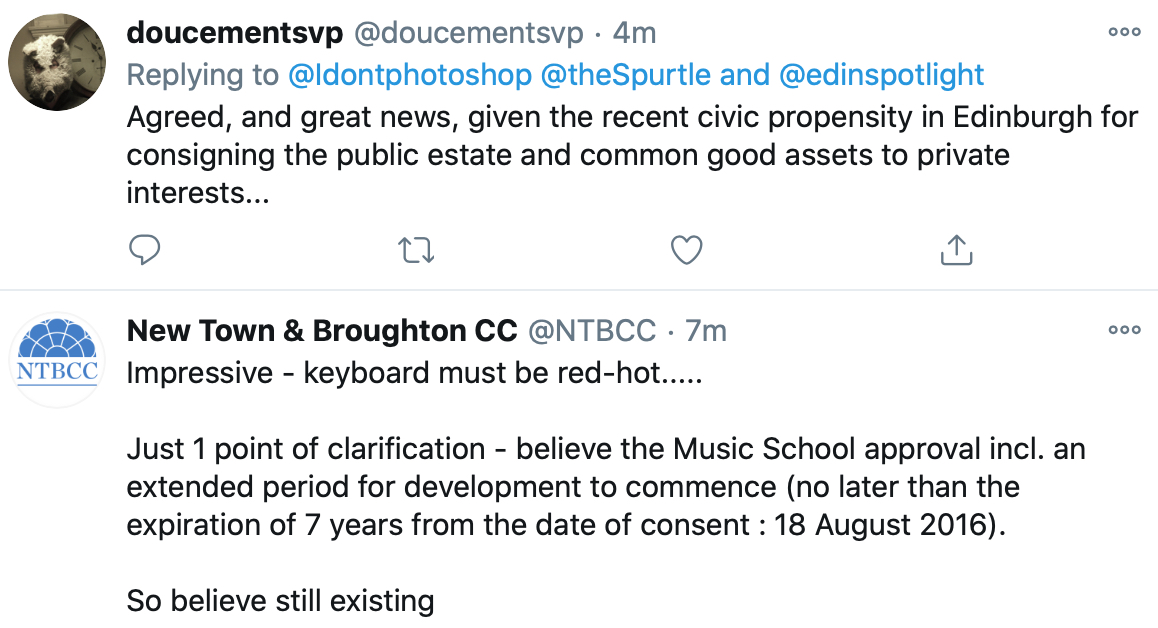Open the @theSpurtle profile link
This screenshot has height=628, width=1158.
click(x=626, y=75)
